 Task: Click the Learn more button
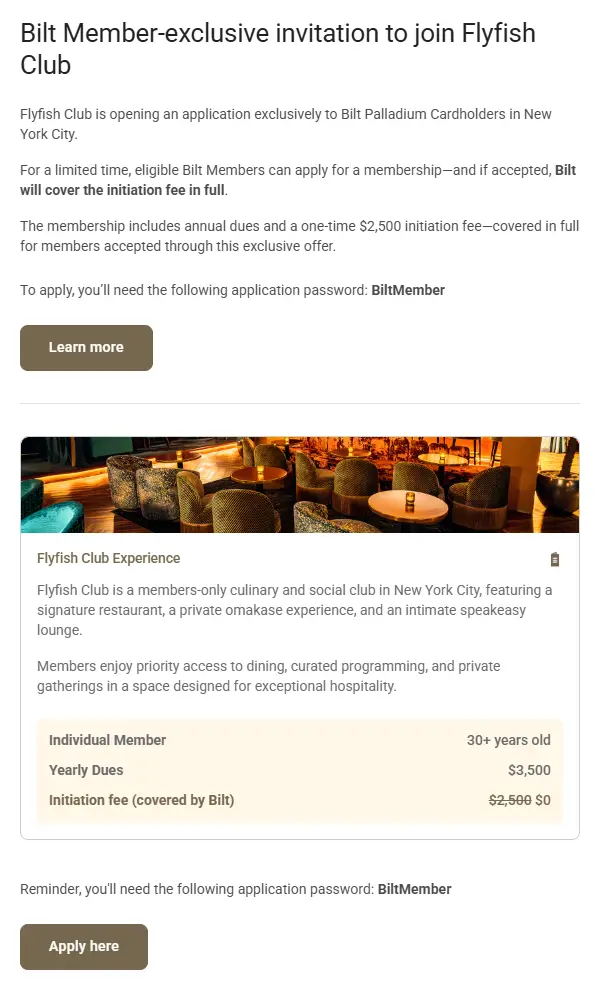click(x=86, y=348)
